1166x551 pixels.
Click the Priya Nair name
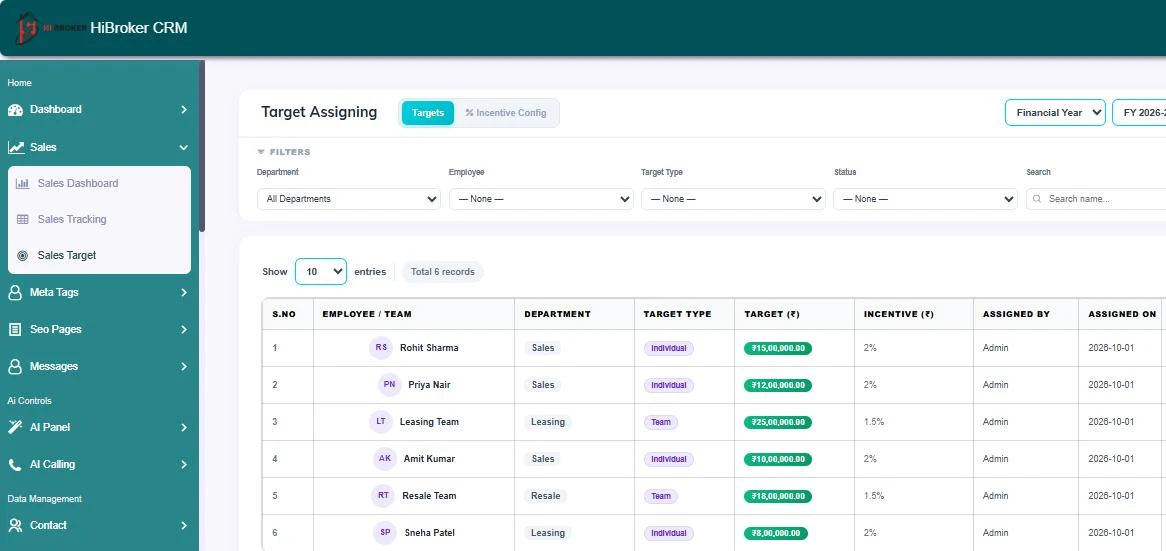(429, 385)
